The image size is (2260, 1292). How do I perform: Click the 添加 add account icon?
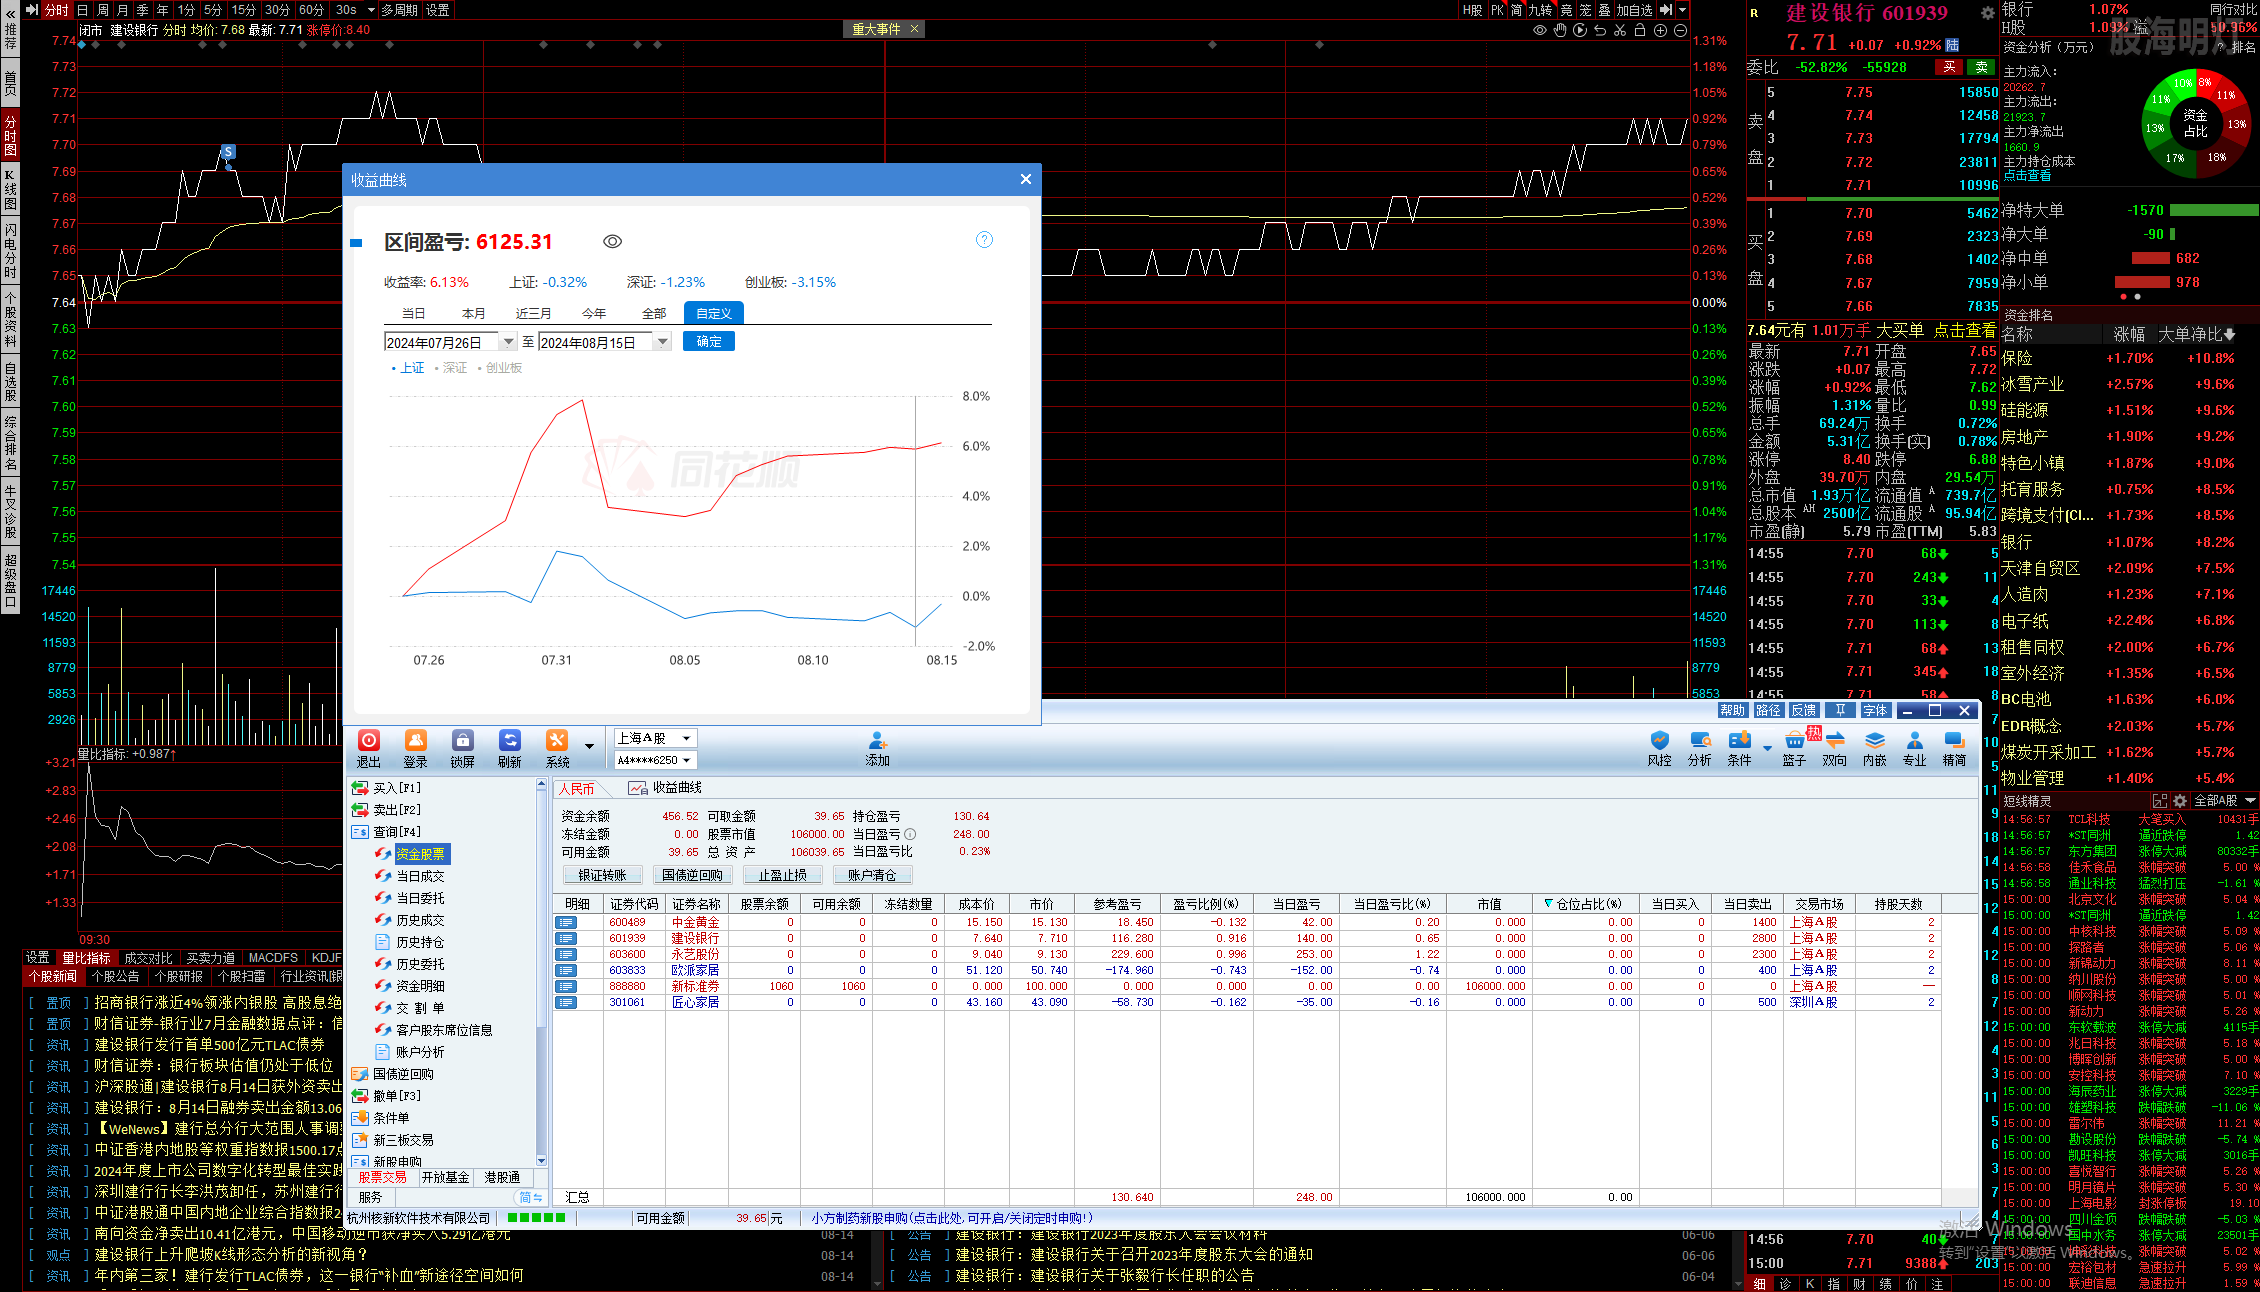[x=877, y=748]
